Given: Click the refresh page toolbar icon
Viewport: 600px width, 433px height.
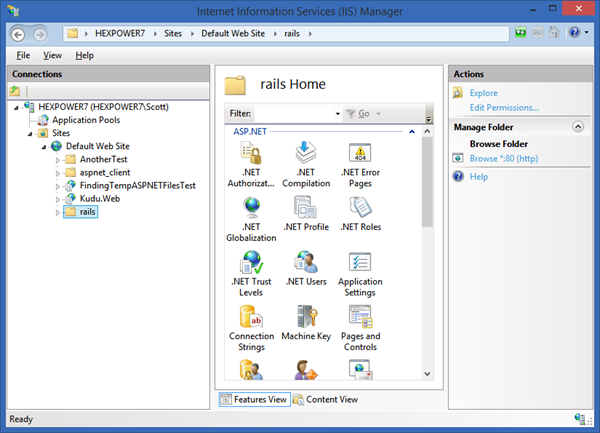Looking at the screenshot, I should pyautogui.click(x=520, y=33).
